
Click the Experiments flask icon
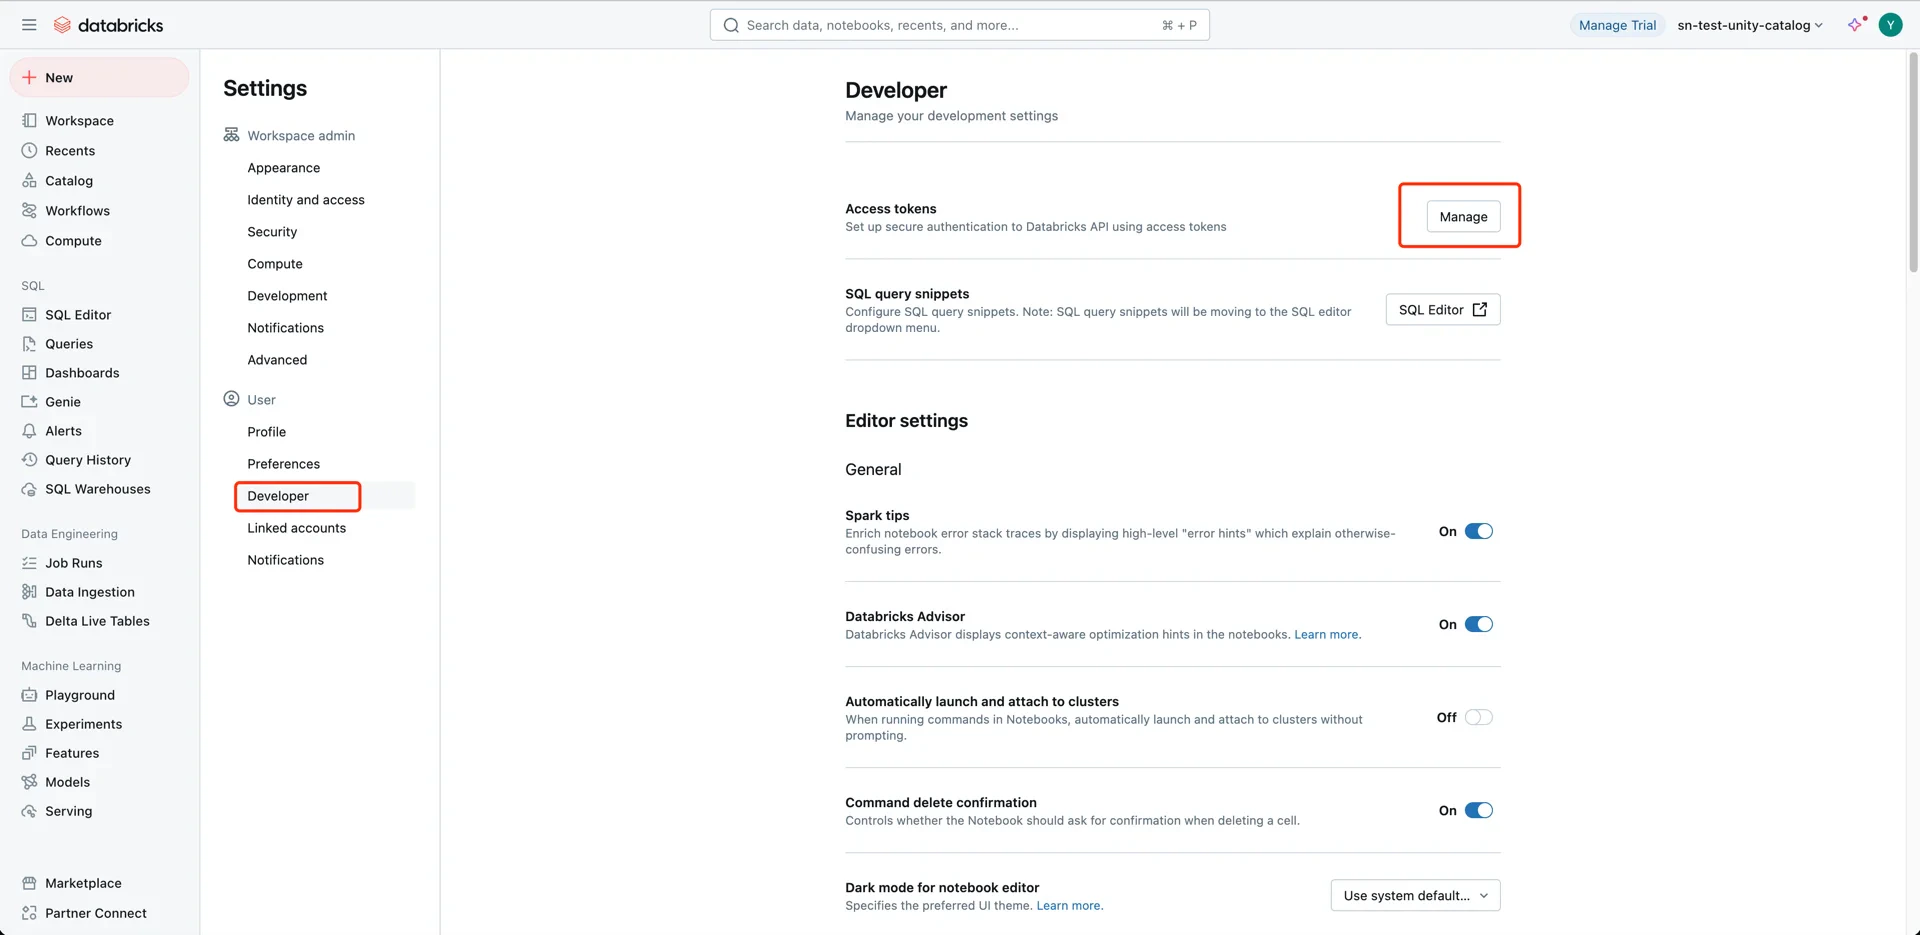tap(29, 723)
